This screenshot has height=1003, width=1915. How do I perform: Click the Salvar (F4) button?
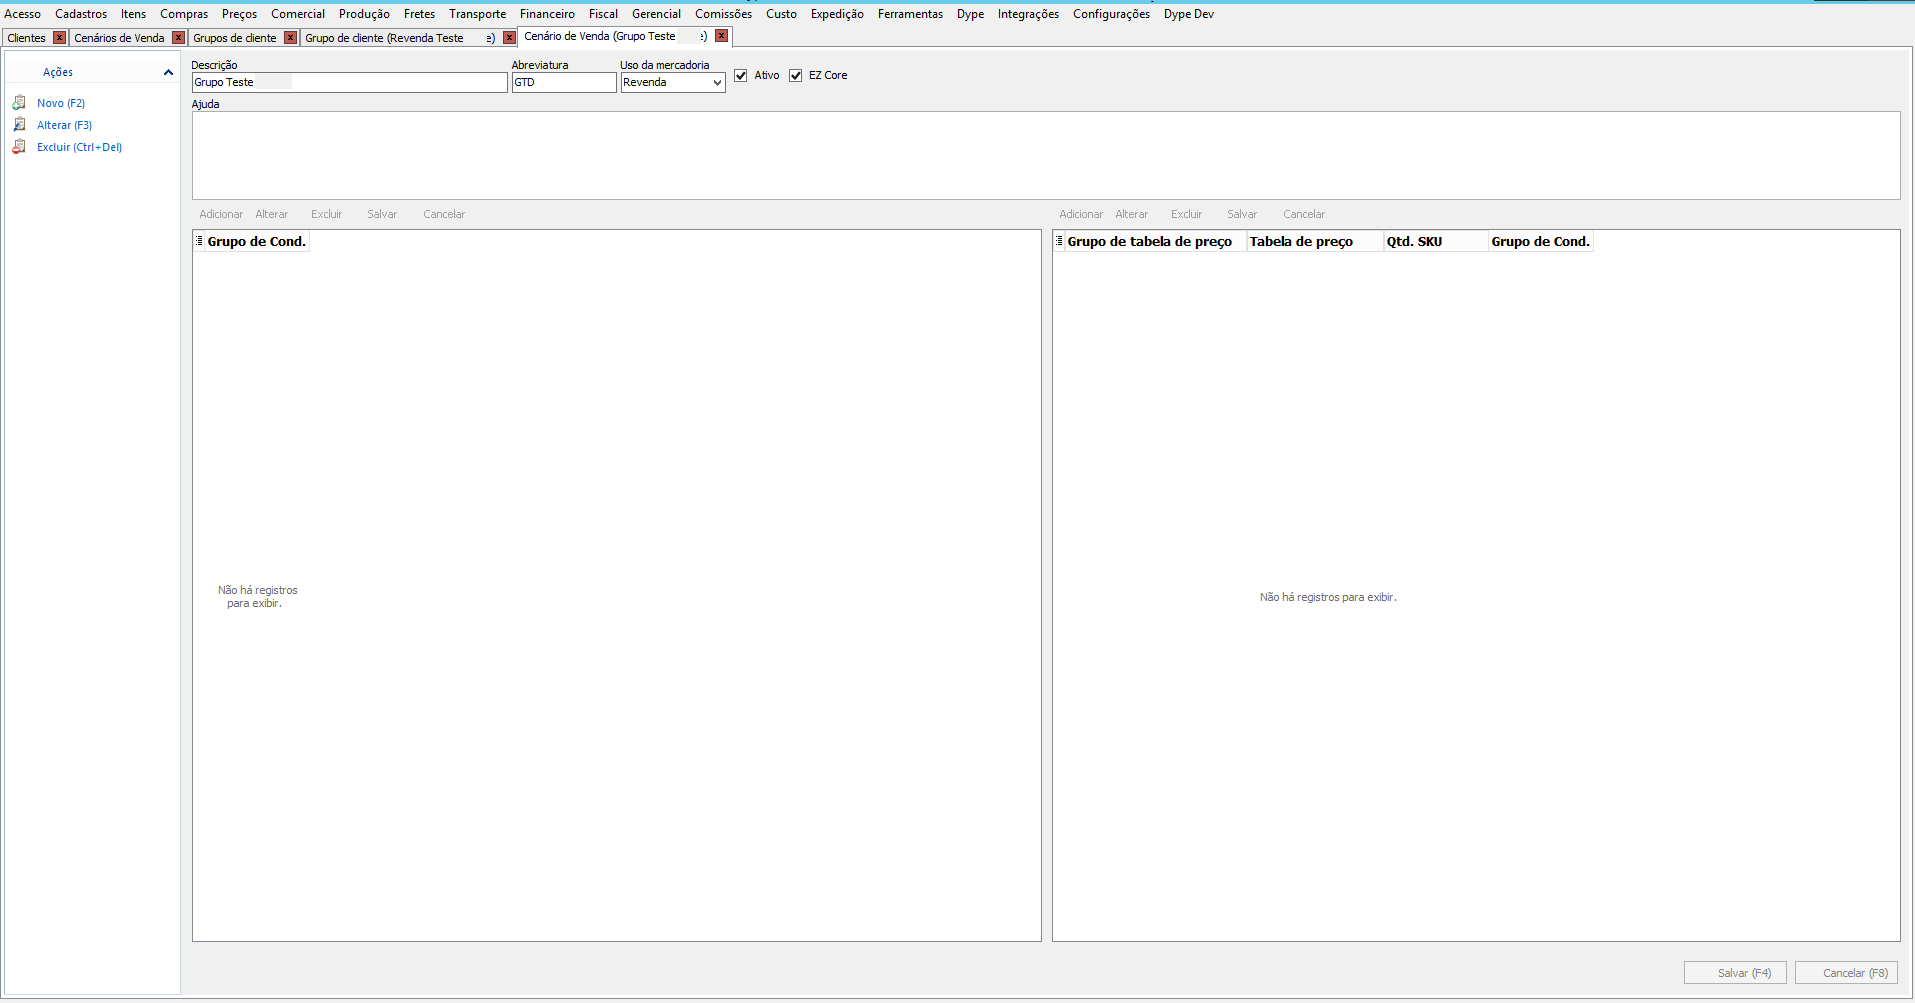(1735, 973)
